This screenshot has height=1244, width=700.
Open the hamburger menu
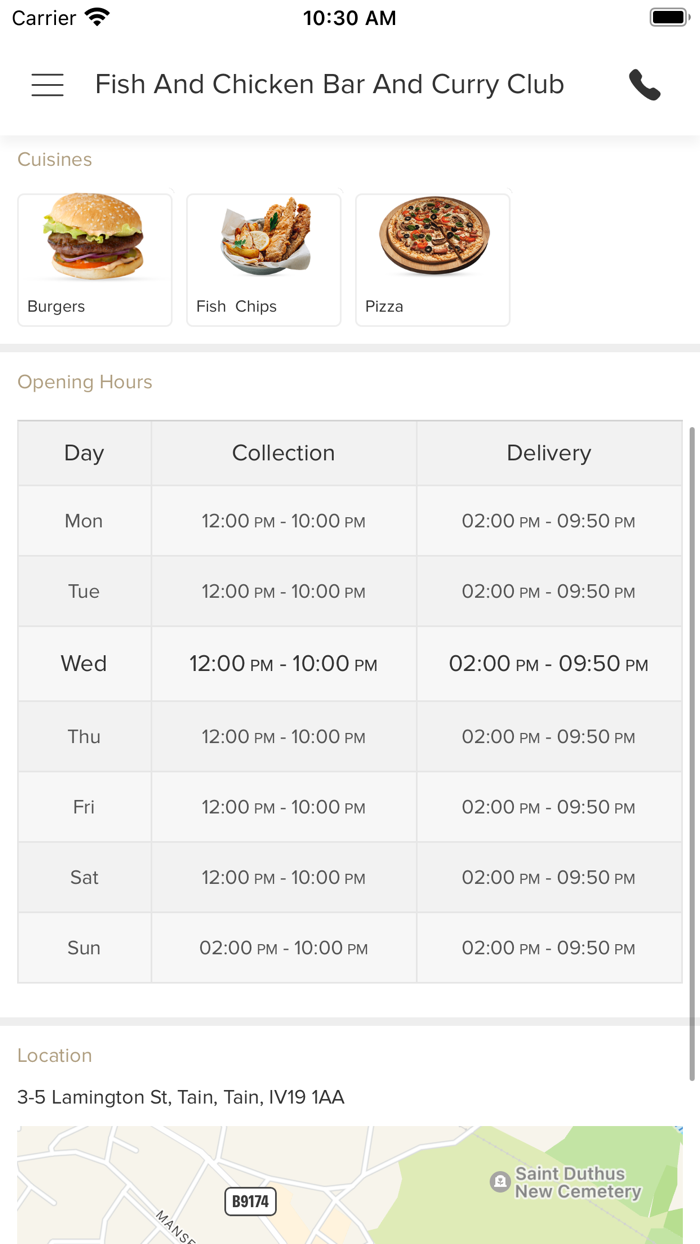47,85
